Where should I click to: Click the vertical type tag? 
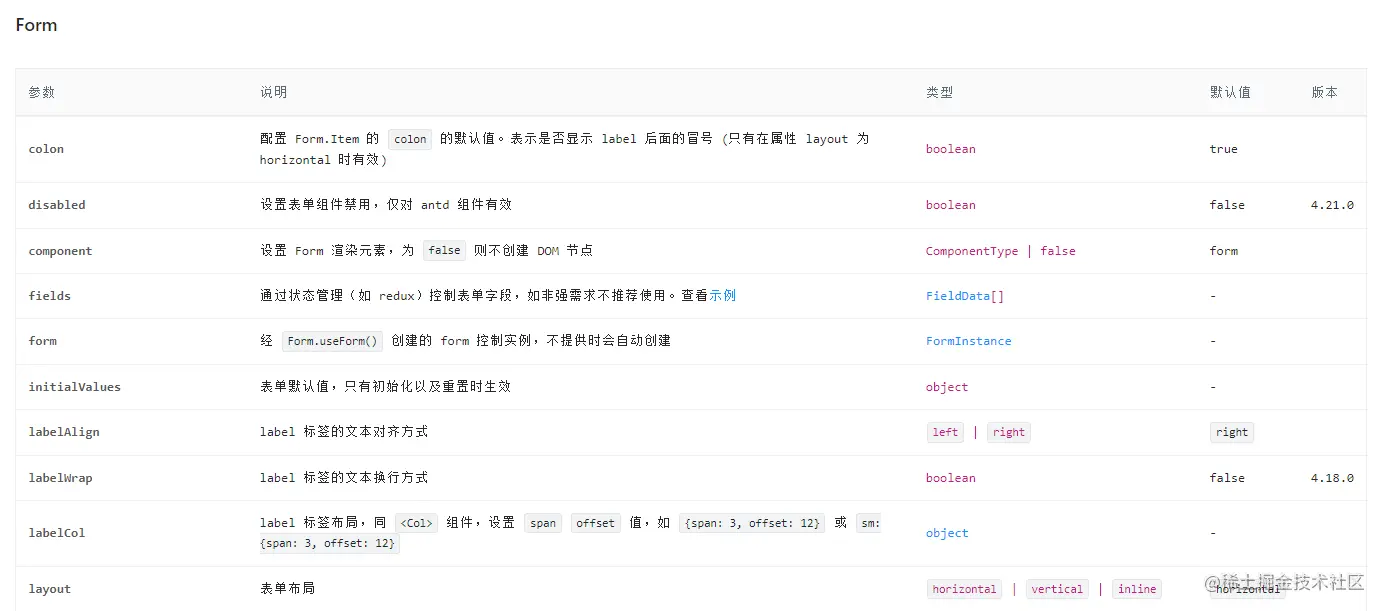[1057, 589]
